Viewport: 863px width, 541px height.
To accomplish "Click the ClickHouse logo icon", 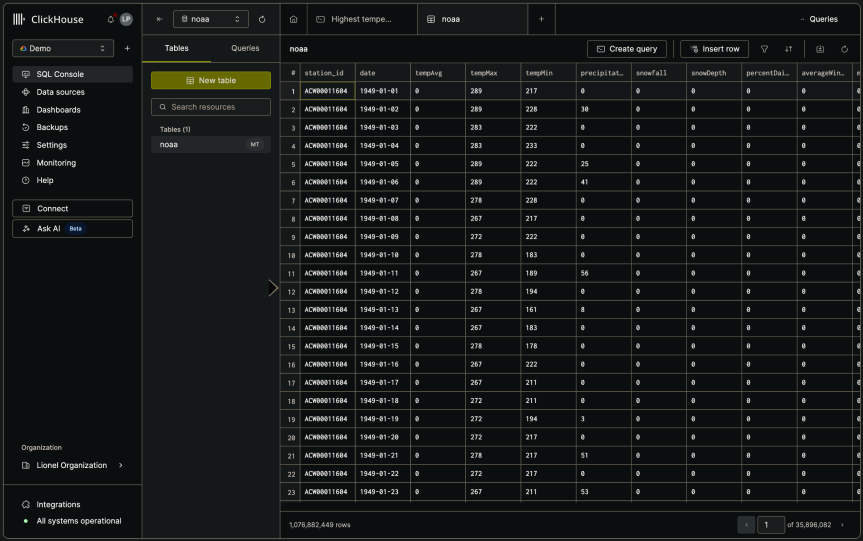I will 19,19.
